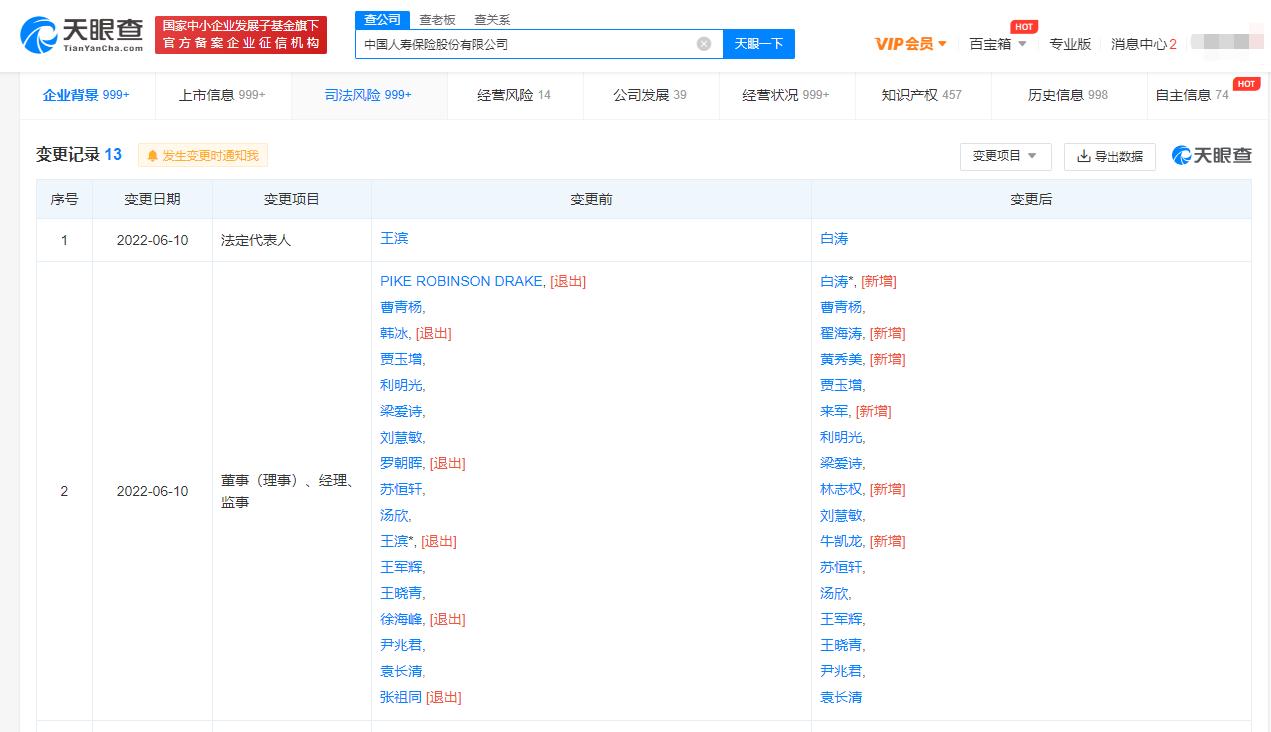The width and height of the screenshot is (1271, 732).
Task: Click the 国家中小企业发展子基金 red banner
Action: [241, 35]
